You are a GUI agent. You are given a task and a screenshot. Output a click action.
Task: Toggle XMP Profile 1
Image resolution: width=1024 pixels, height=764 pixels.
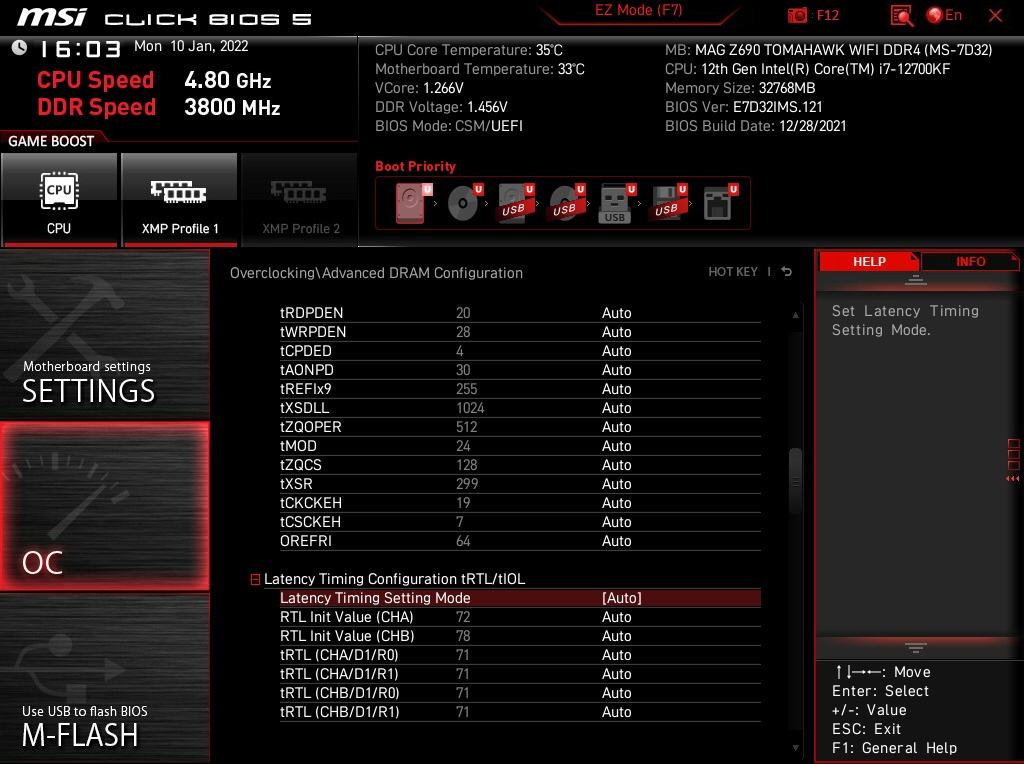(180, 200)
